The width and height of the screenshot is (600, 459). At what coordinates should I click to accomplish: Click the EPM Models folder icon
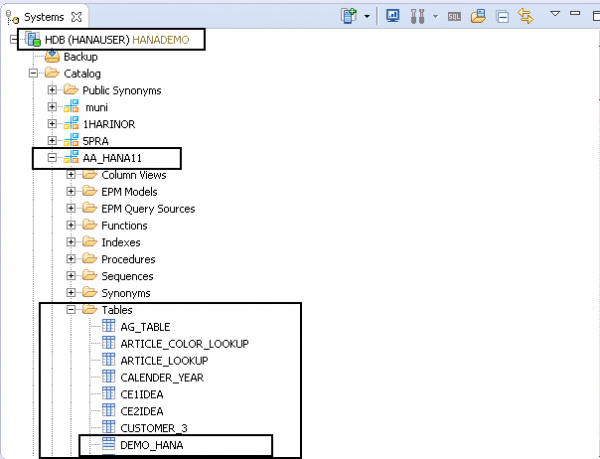90,191
